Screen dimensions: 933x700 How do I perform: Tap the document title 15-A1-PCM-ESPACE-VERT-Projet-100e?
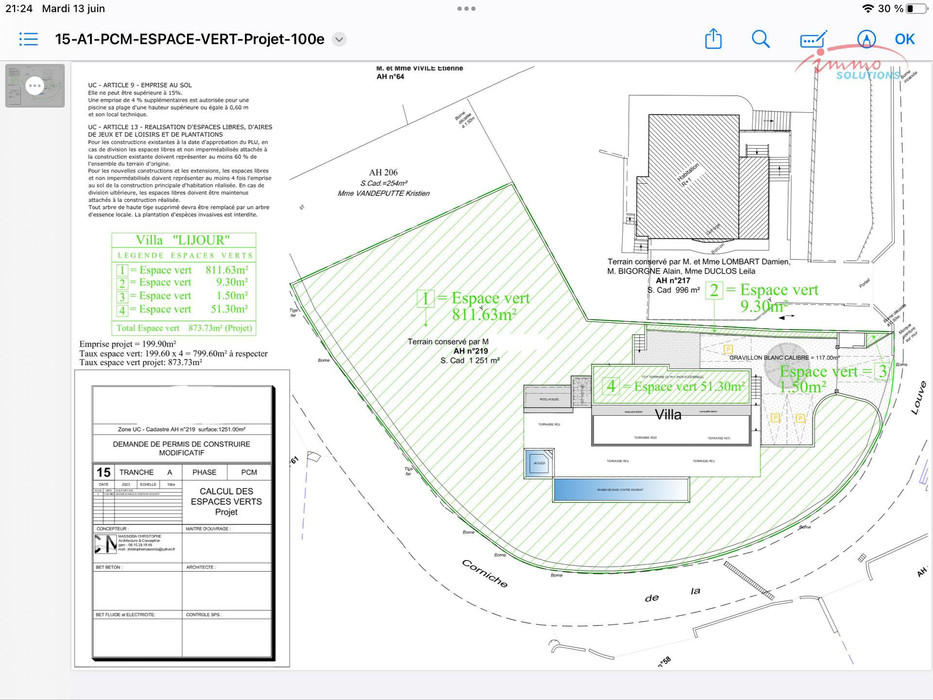point(190,39)
